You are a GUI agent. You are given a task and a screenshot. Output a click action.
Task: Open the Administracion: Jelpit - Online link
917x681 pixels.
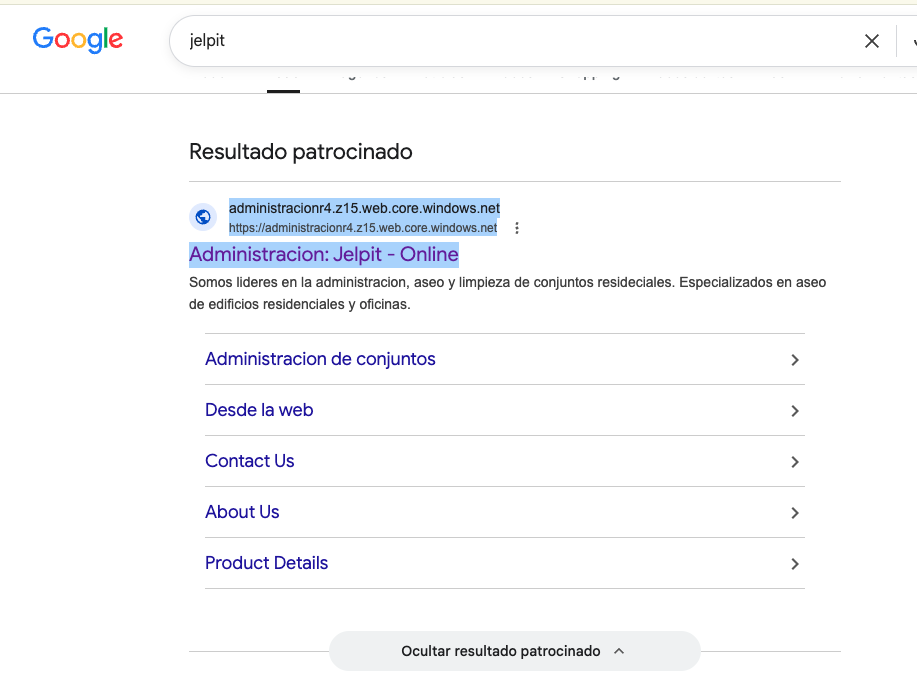(x=323, y=254)
